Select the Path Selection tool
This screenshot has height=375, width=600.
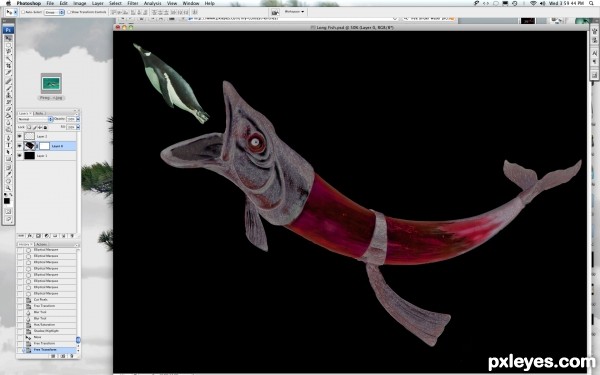[x=8, y=152]
